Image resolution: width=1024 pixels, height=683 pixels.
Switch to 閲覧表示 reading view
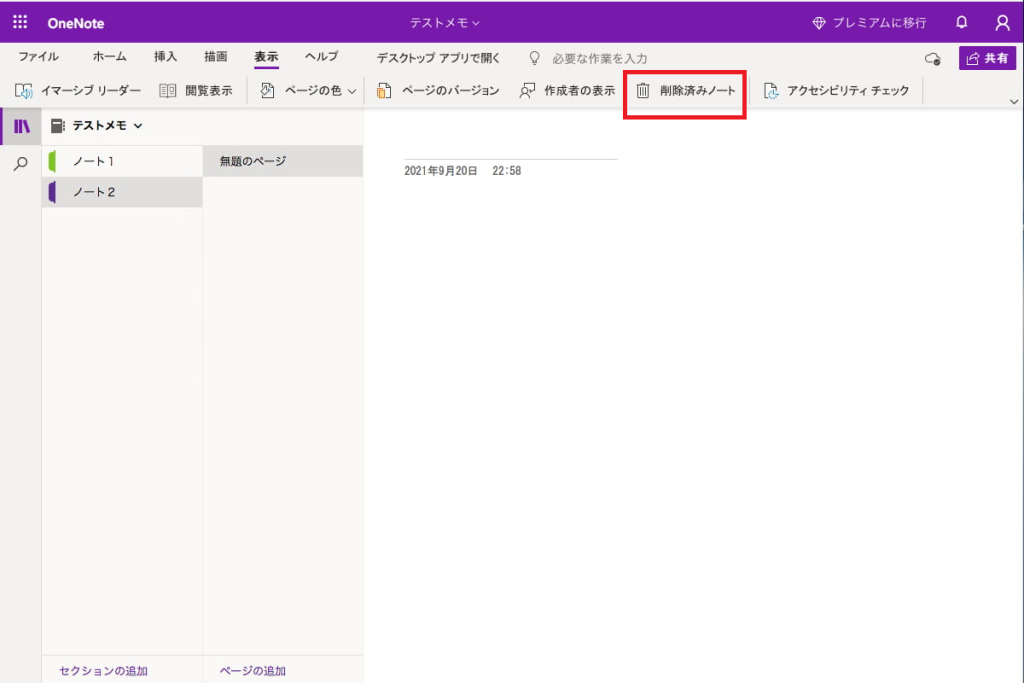coord(196,91)
